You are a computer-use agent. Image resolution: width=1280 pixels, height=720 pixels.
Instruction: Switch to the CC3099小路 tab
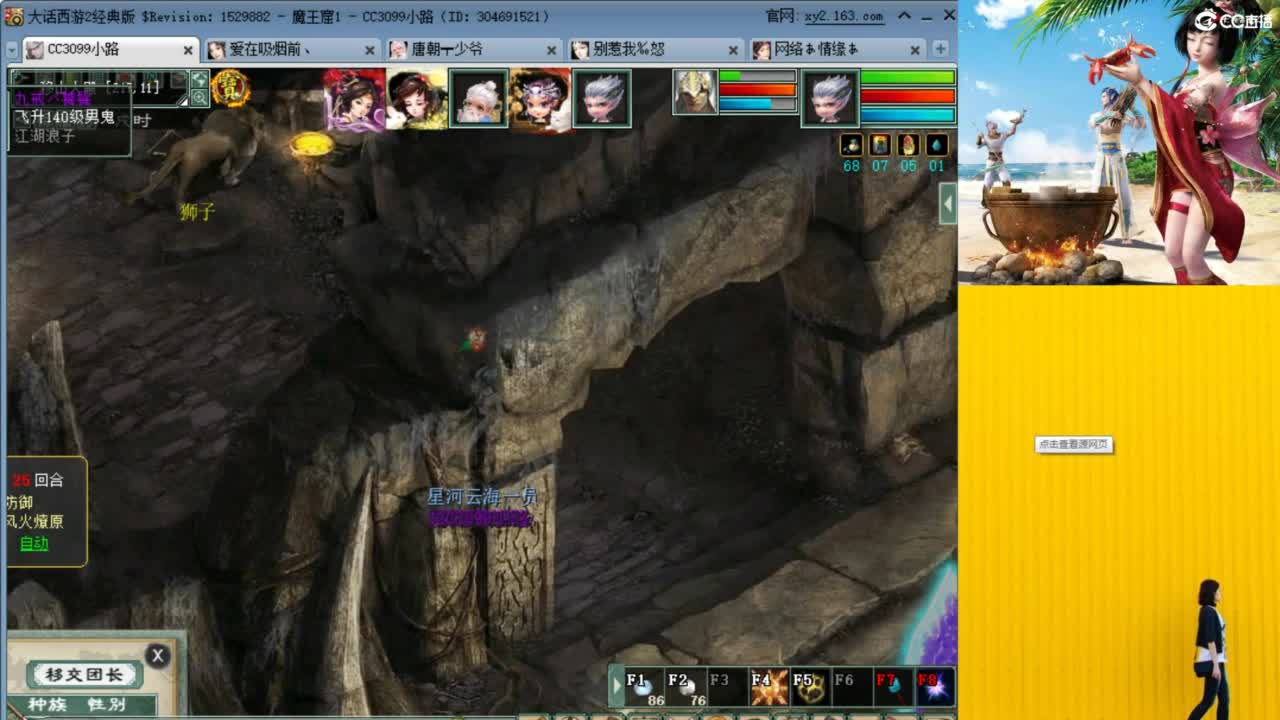point(110,49)
